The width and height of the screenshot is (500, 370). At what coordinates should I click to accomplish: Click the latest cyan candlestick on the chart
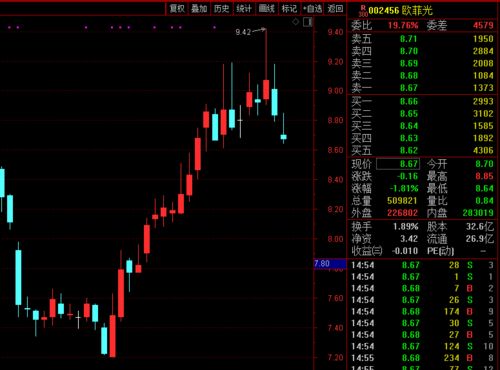click(284, 137)
